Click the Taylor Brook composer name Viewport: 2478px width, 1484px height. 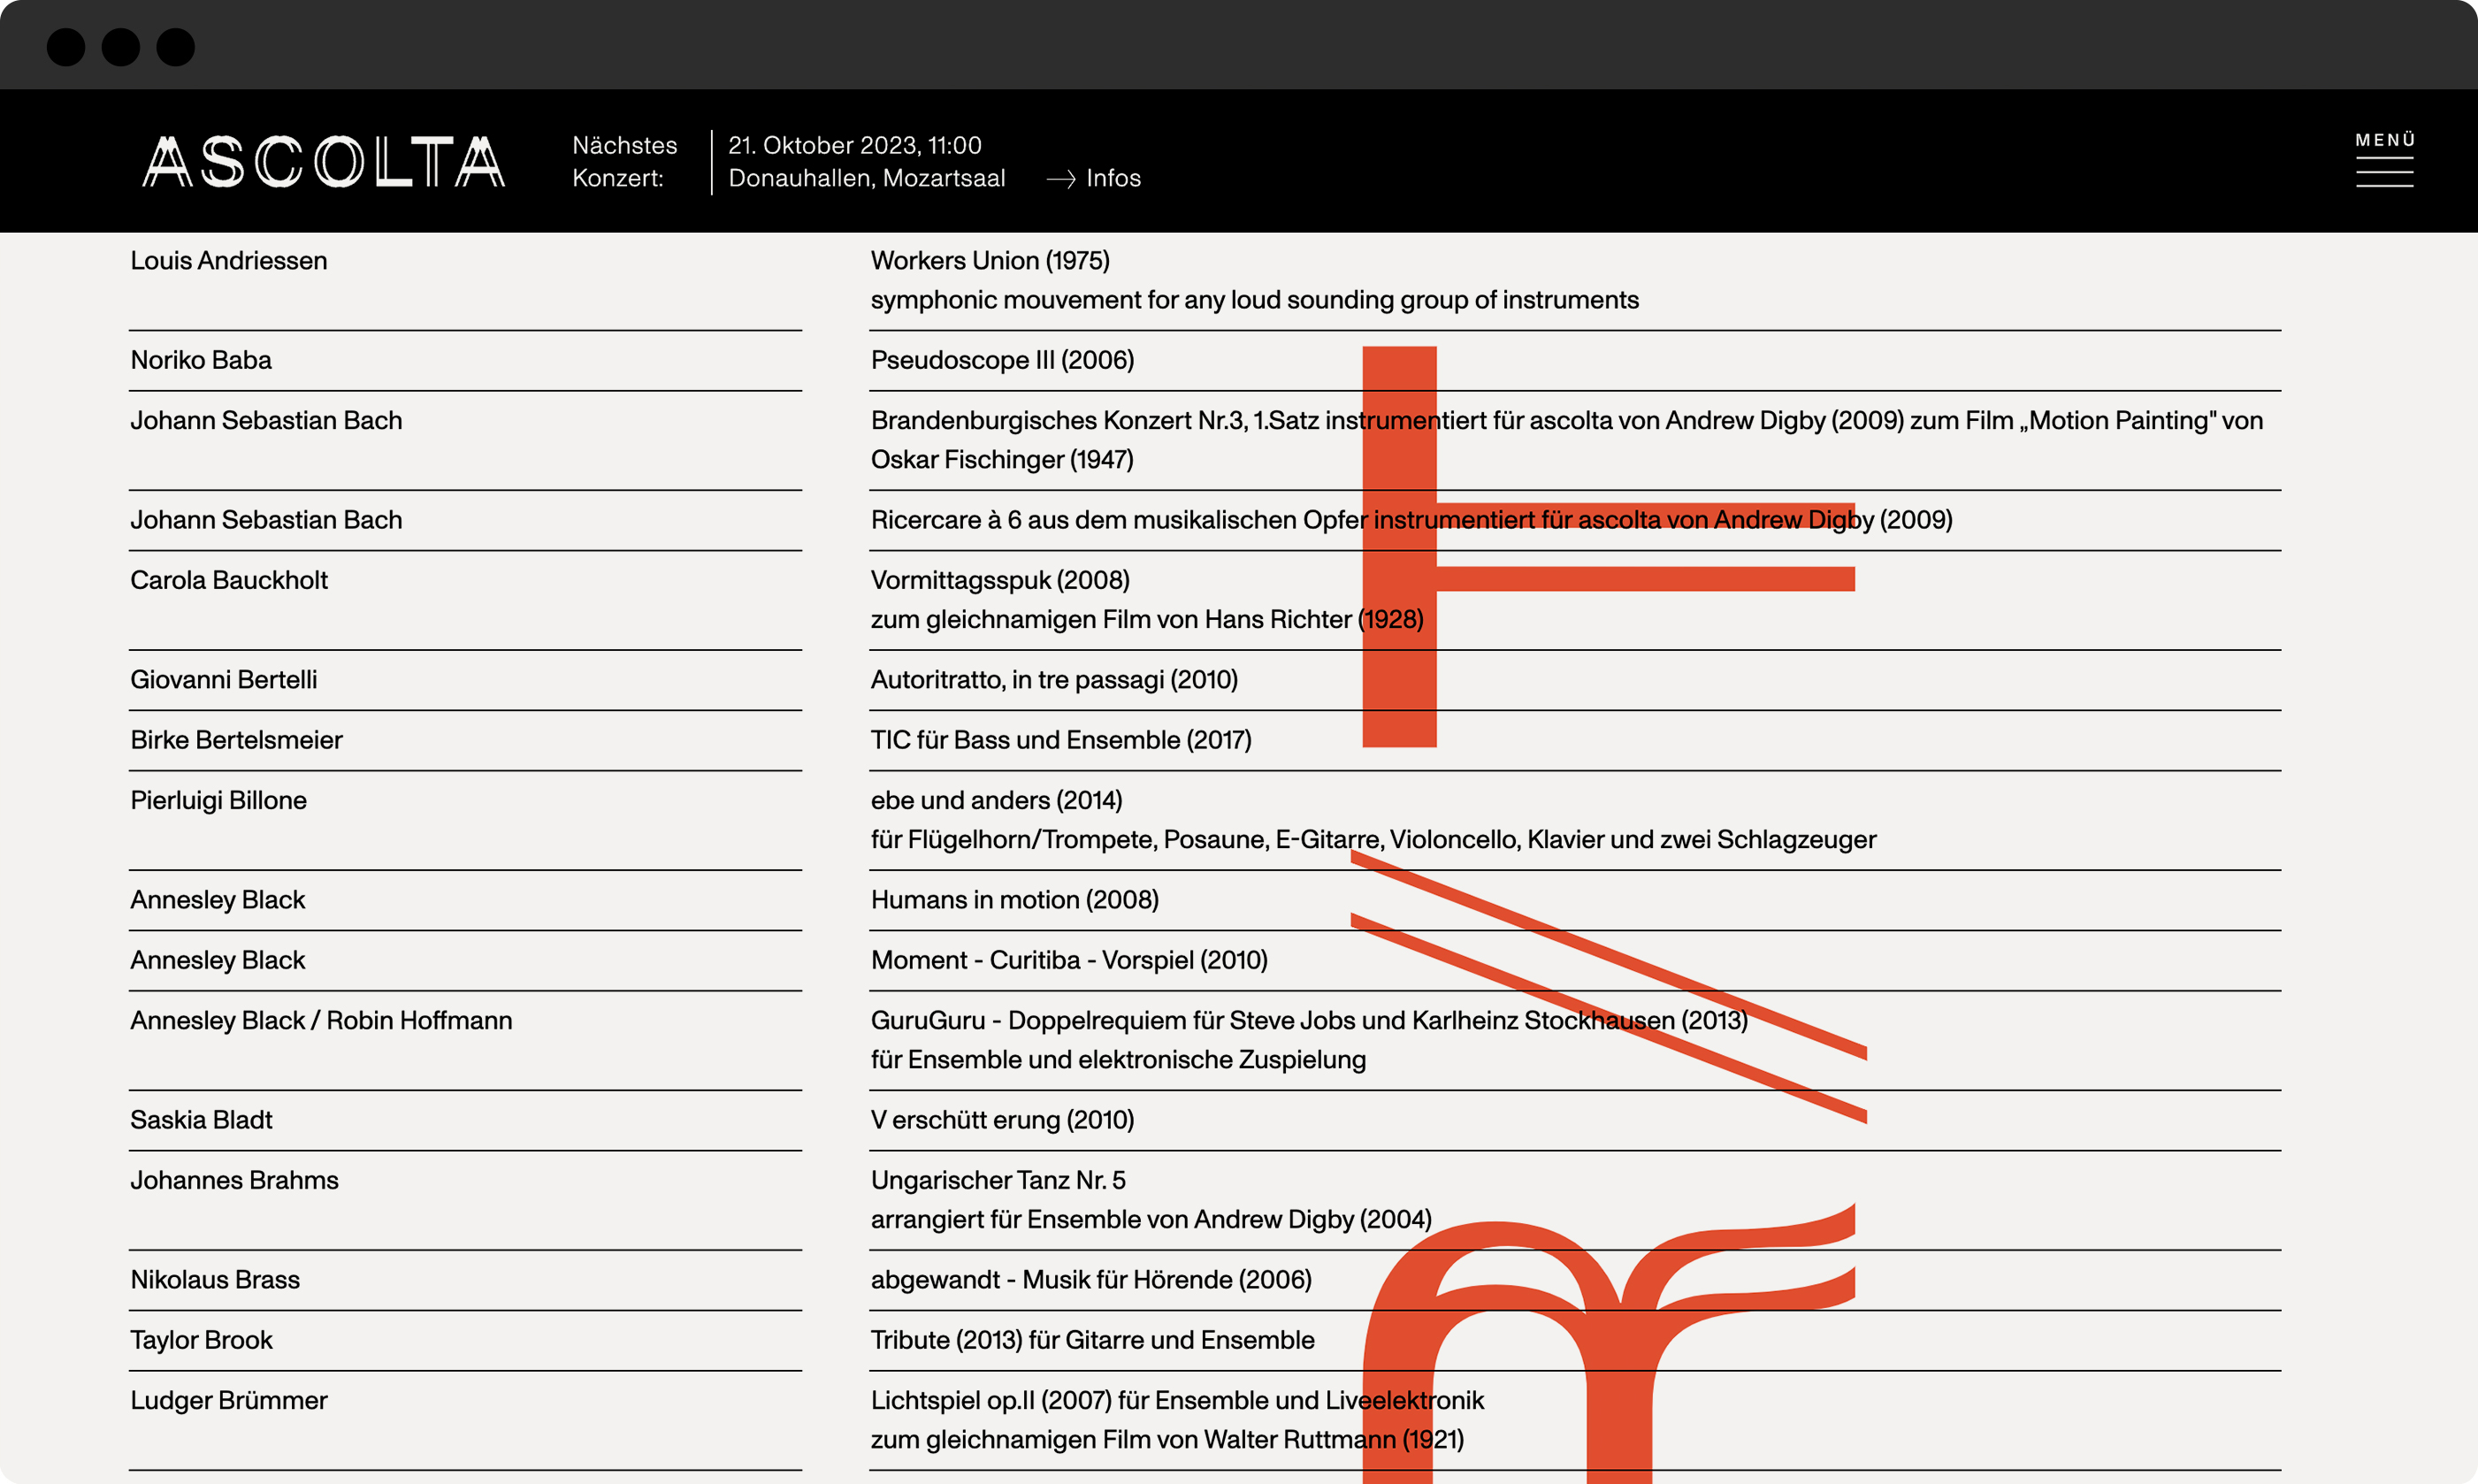[x=201, y=1340]
